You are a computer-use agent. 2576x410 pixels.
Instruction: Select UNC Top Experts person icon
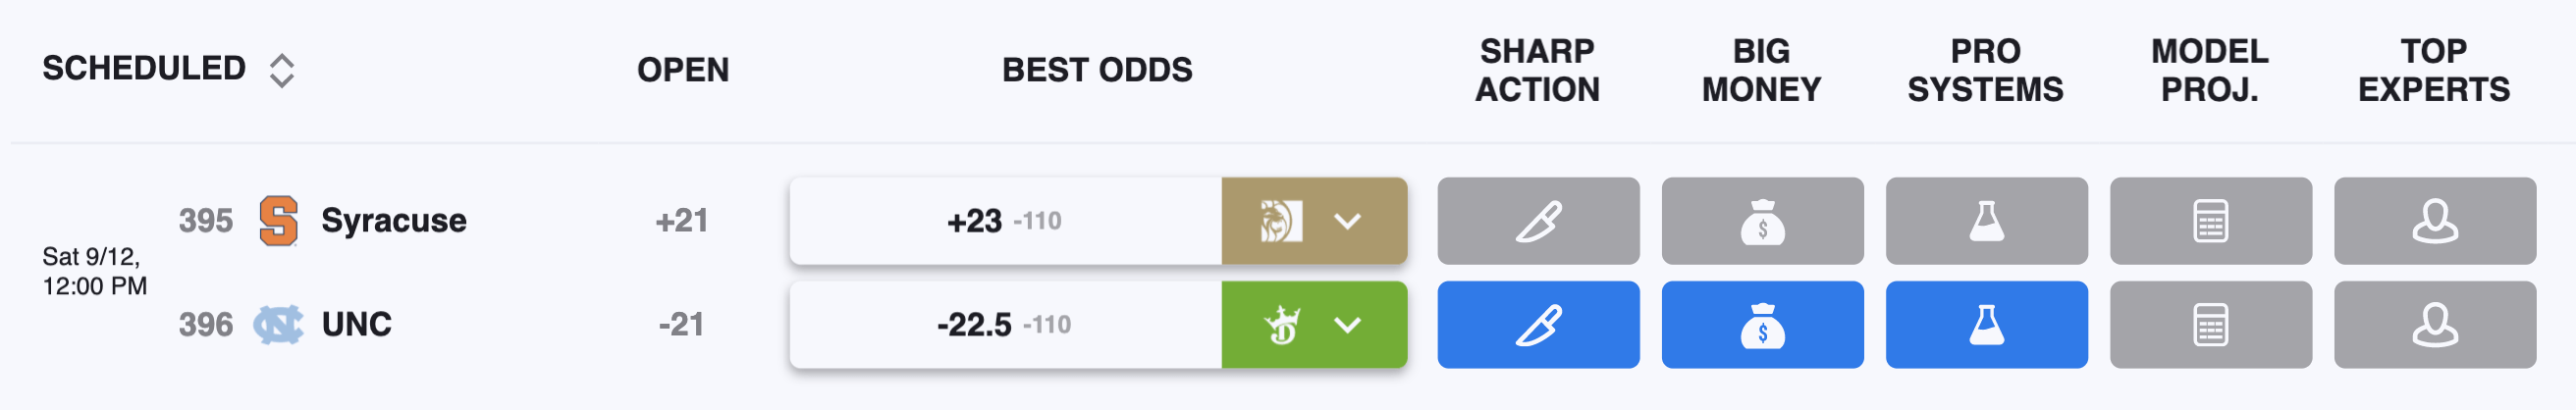pyautogui.click(x=2435, y=325)
